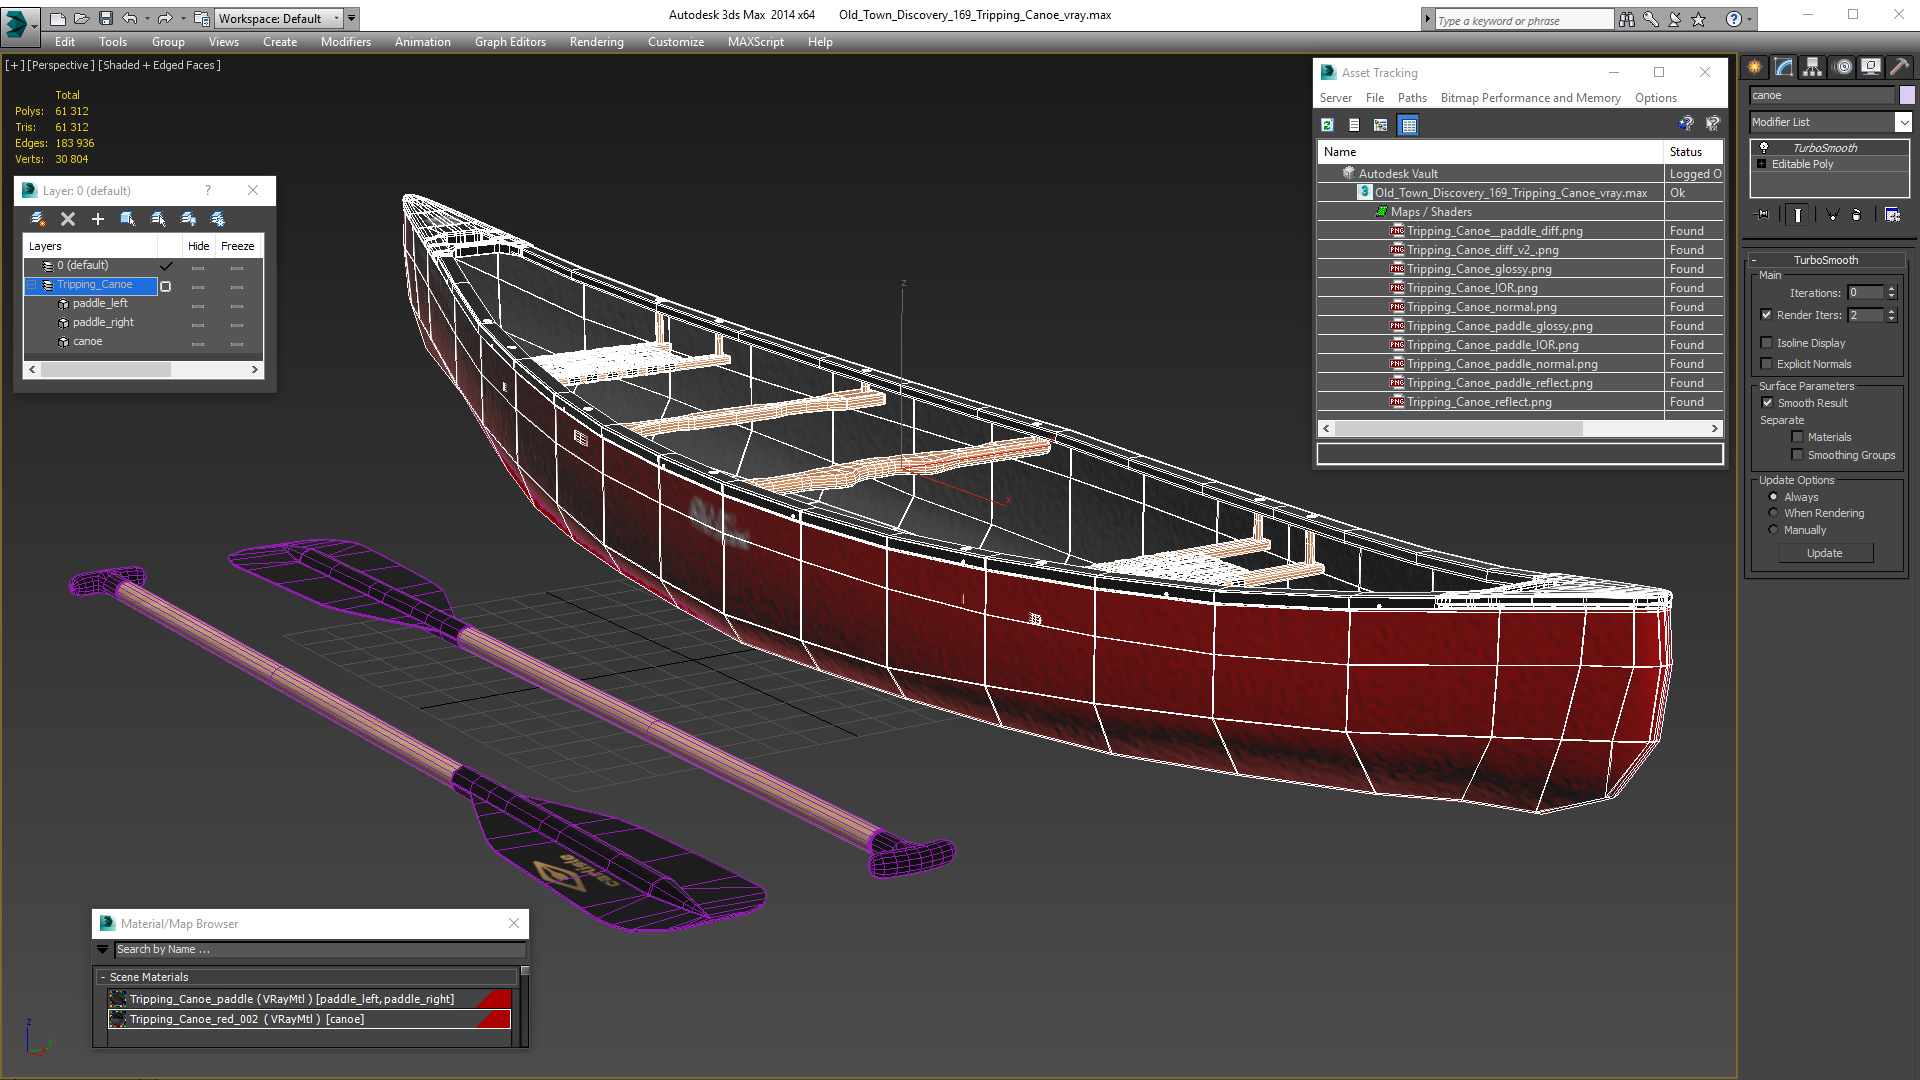1920x1080 pixels.
Task: Open the Hierarchy panel tab
Action: pos(1813,67)
